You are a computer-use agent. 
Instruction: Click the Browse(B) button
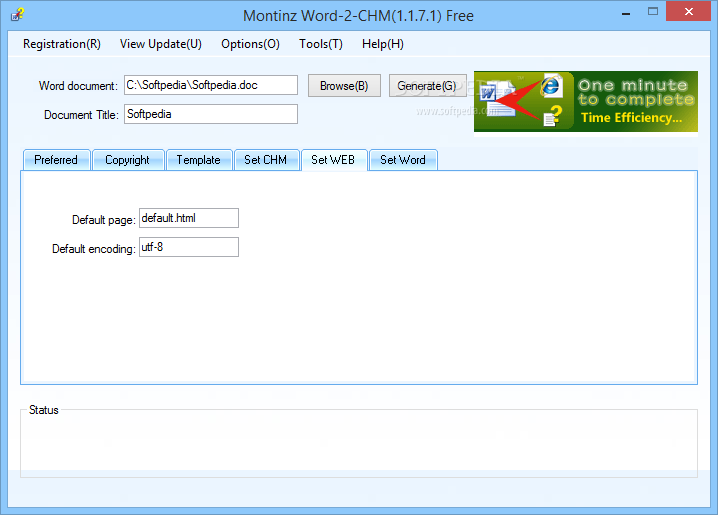pyautogui.click(x=344, y=86)
